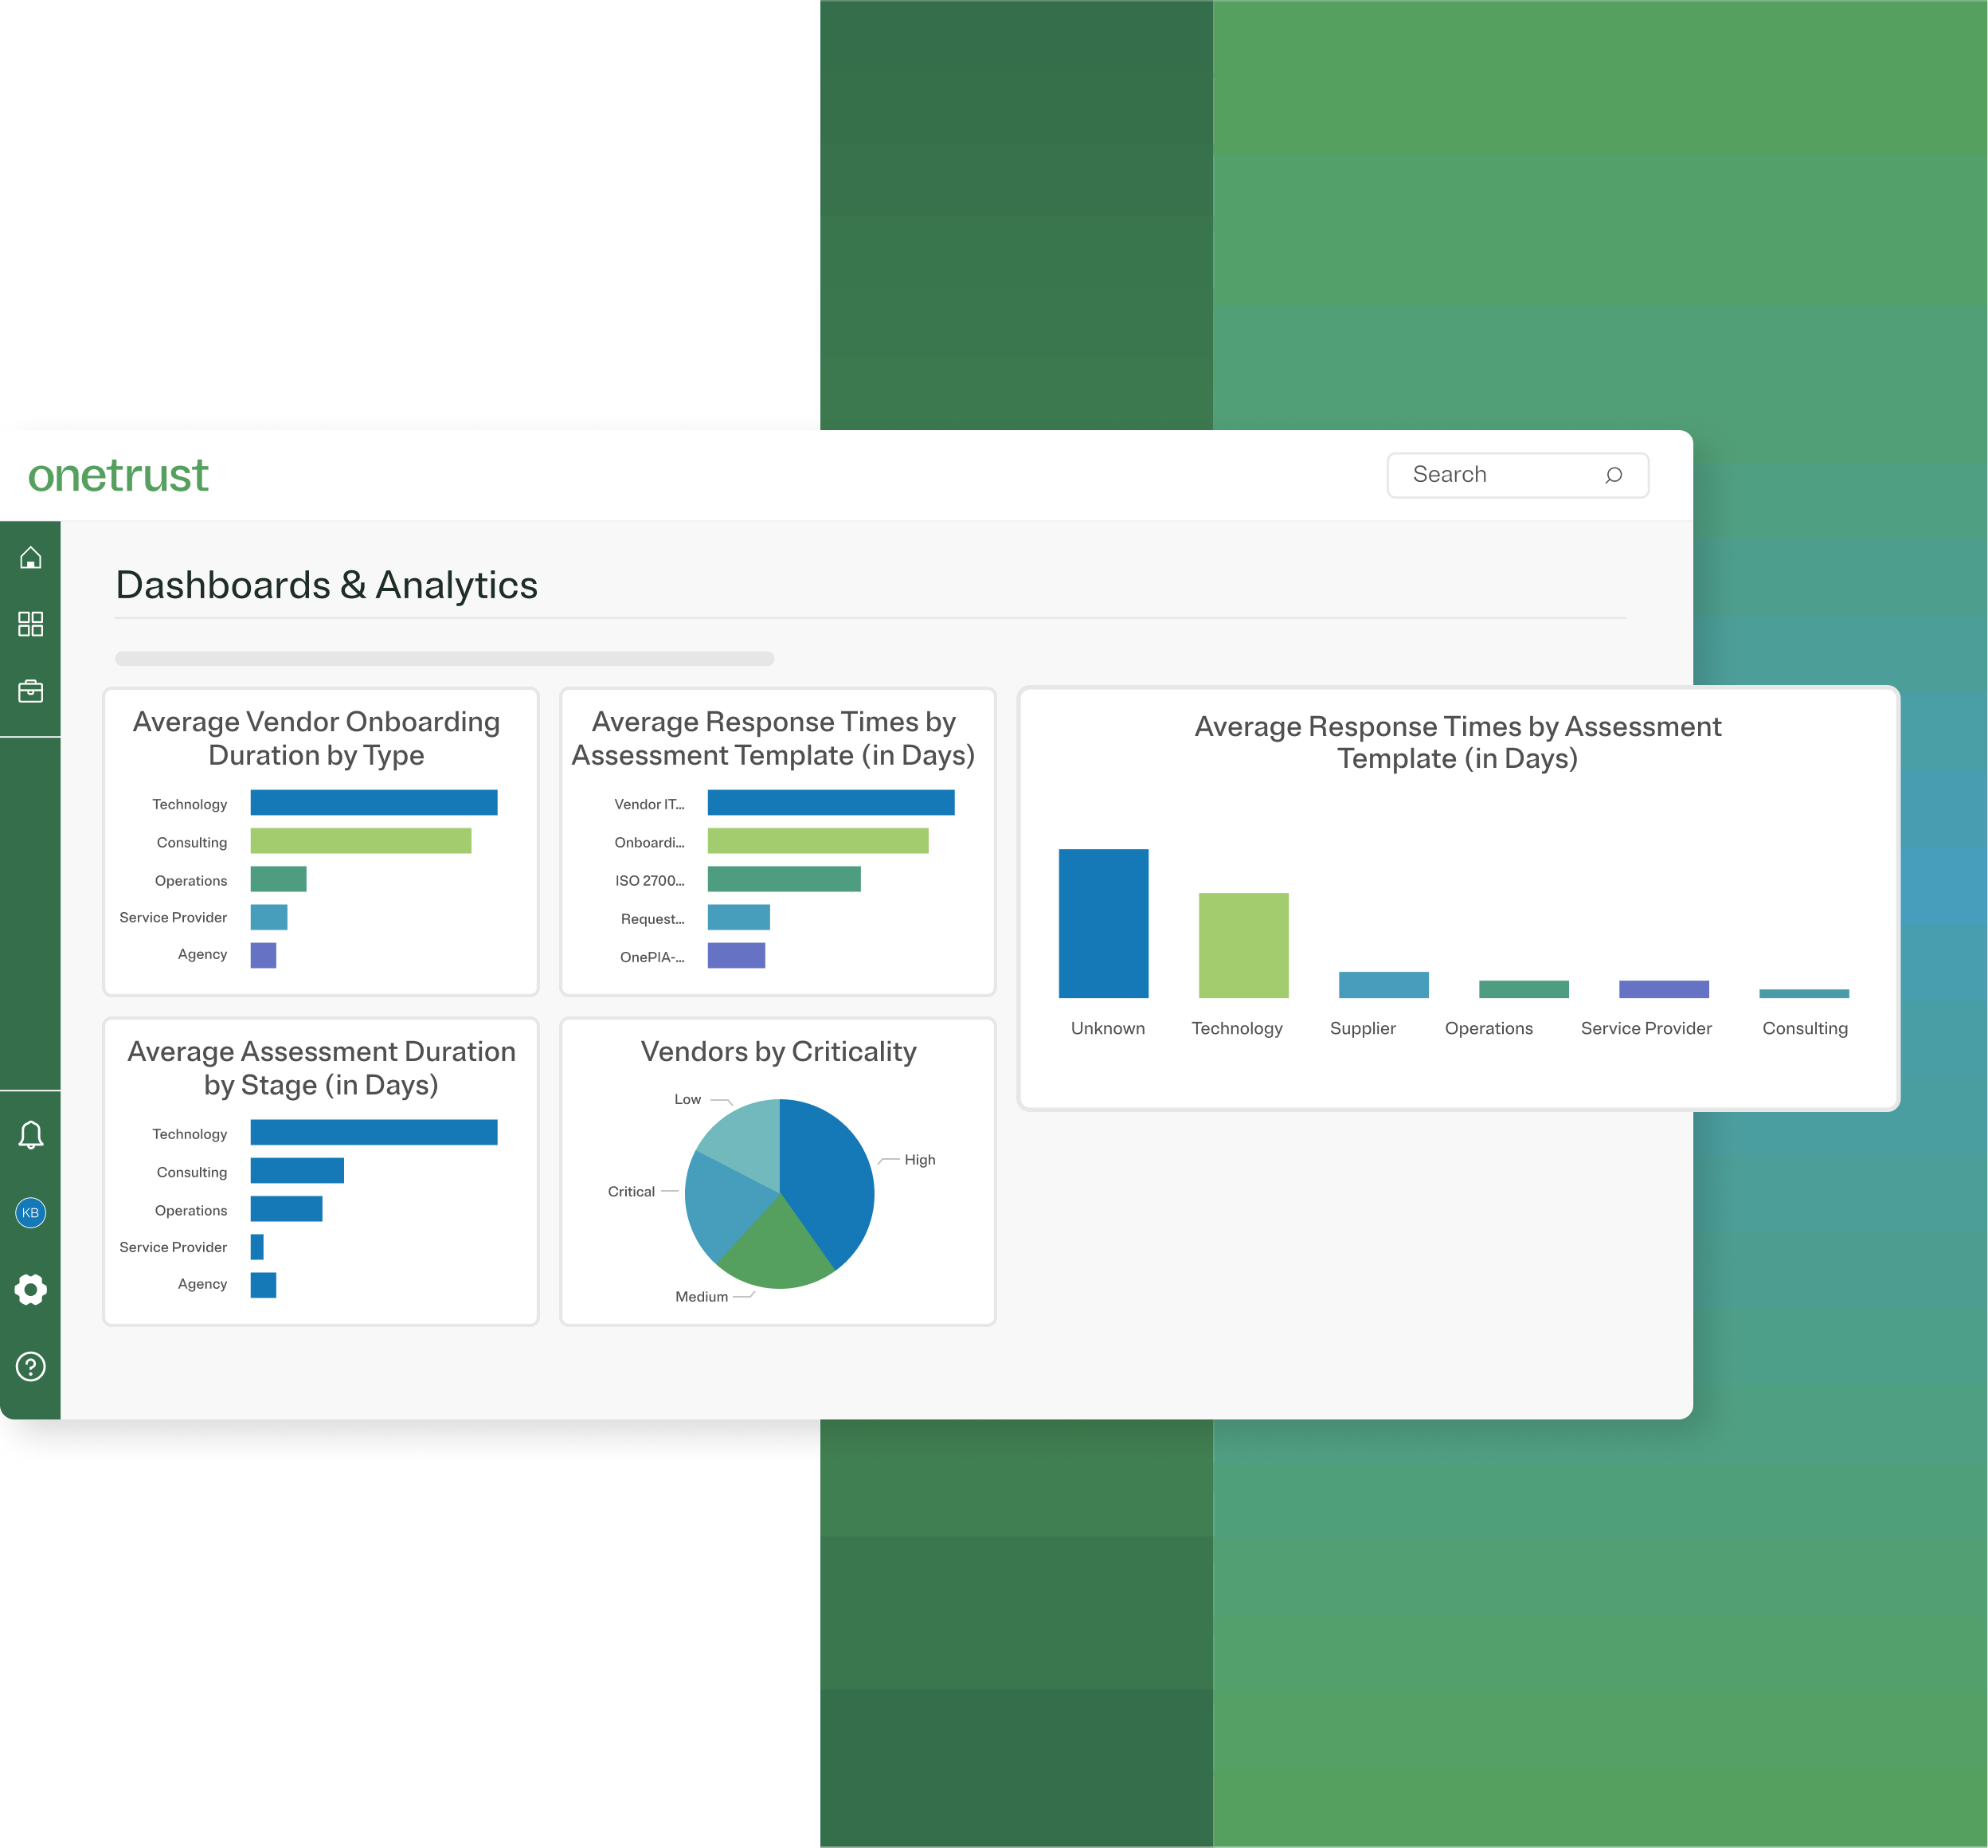Open the help question mark icon
The width and height of the screenshot is (1988, 1848).
coord(31,1365)
